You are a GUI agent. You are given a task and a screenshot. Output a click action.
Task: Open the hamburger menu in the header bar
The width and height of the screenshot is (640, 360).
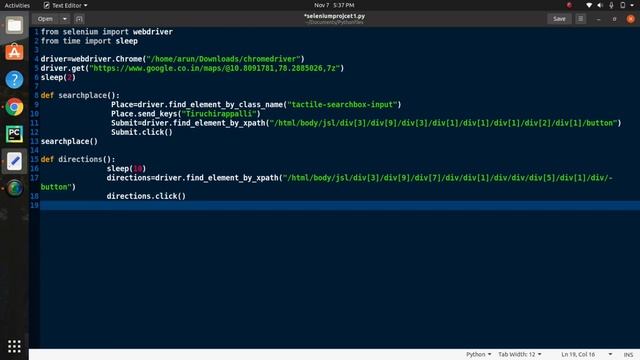tap(580, 19)
